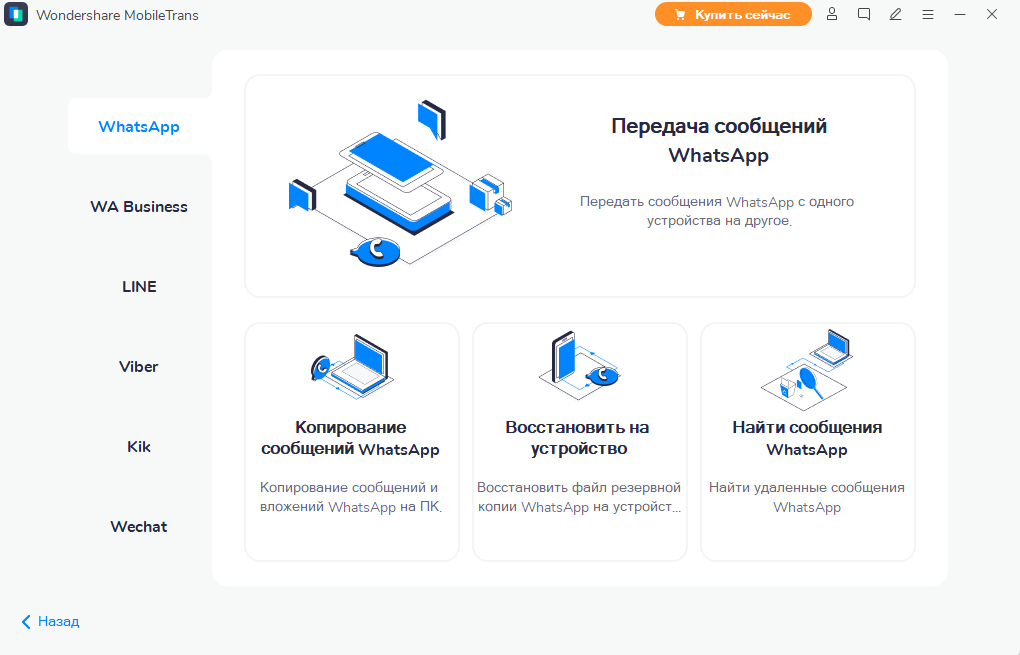This screenshot has width=1020, height=655.
Task: Open the feedback chat bubble icon
Action: (x=864, y=14)
